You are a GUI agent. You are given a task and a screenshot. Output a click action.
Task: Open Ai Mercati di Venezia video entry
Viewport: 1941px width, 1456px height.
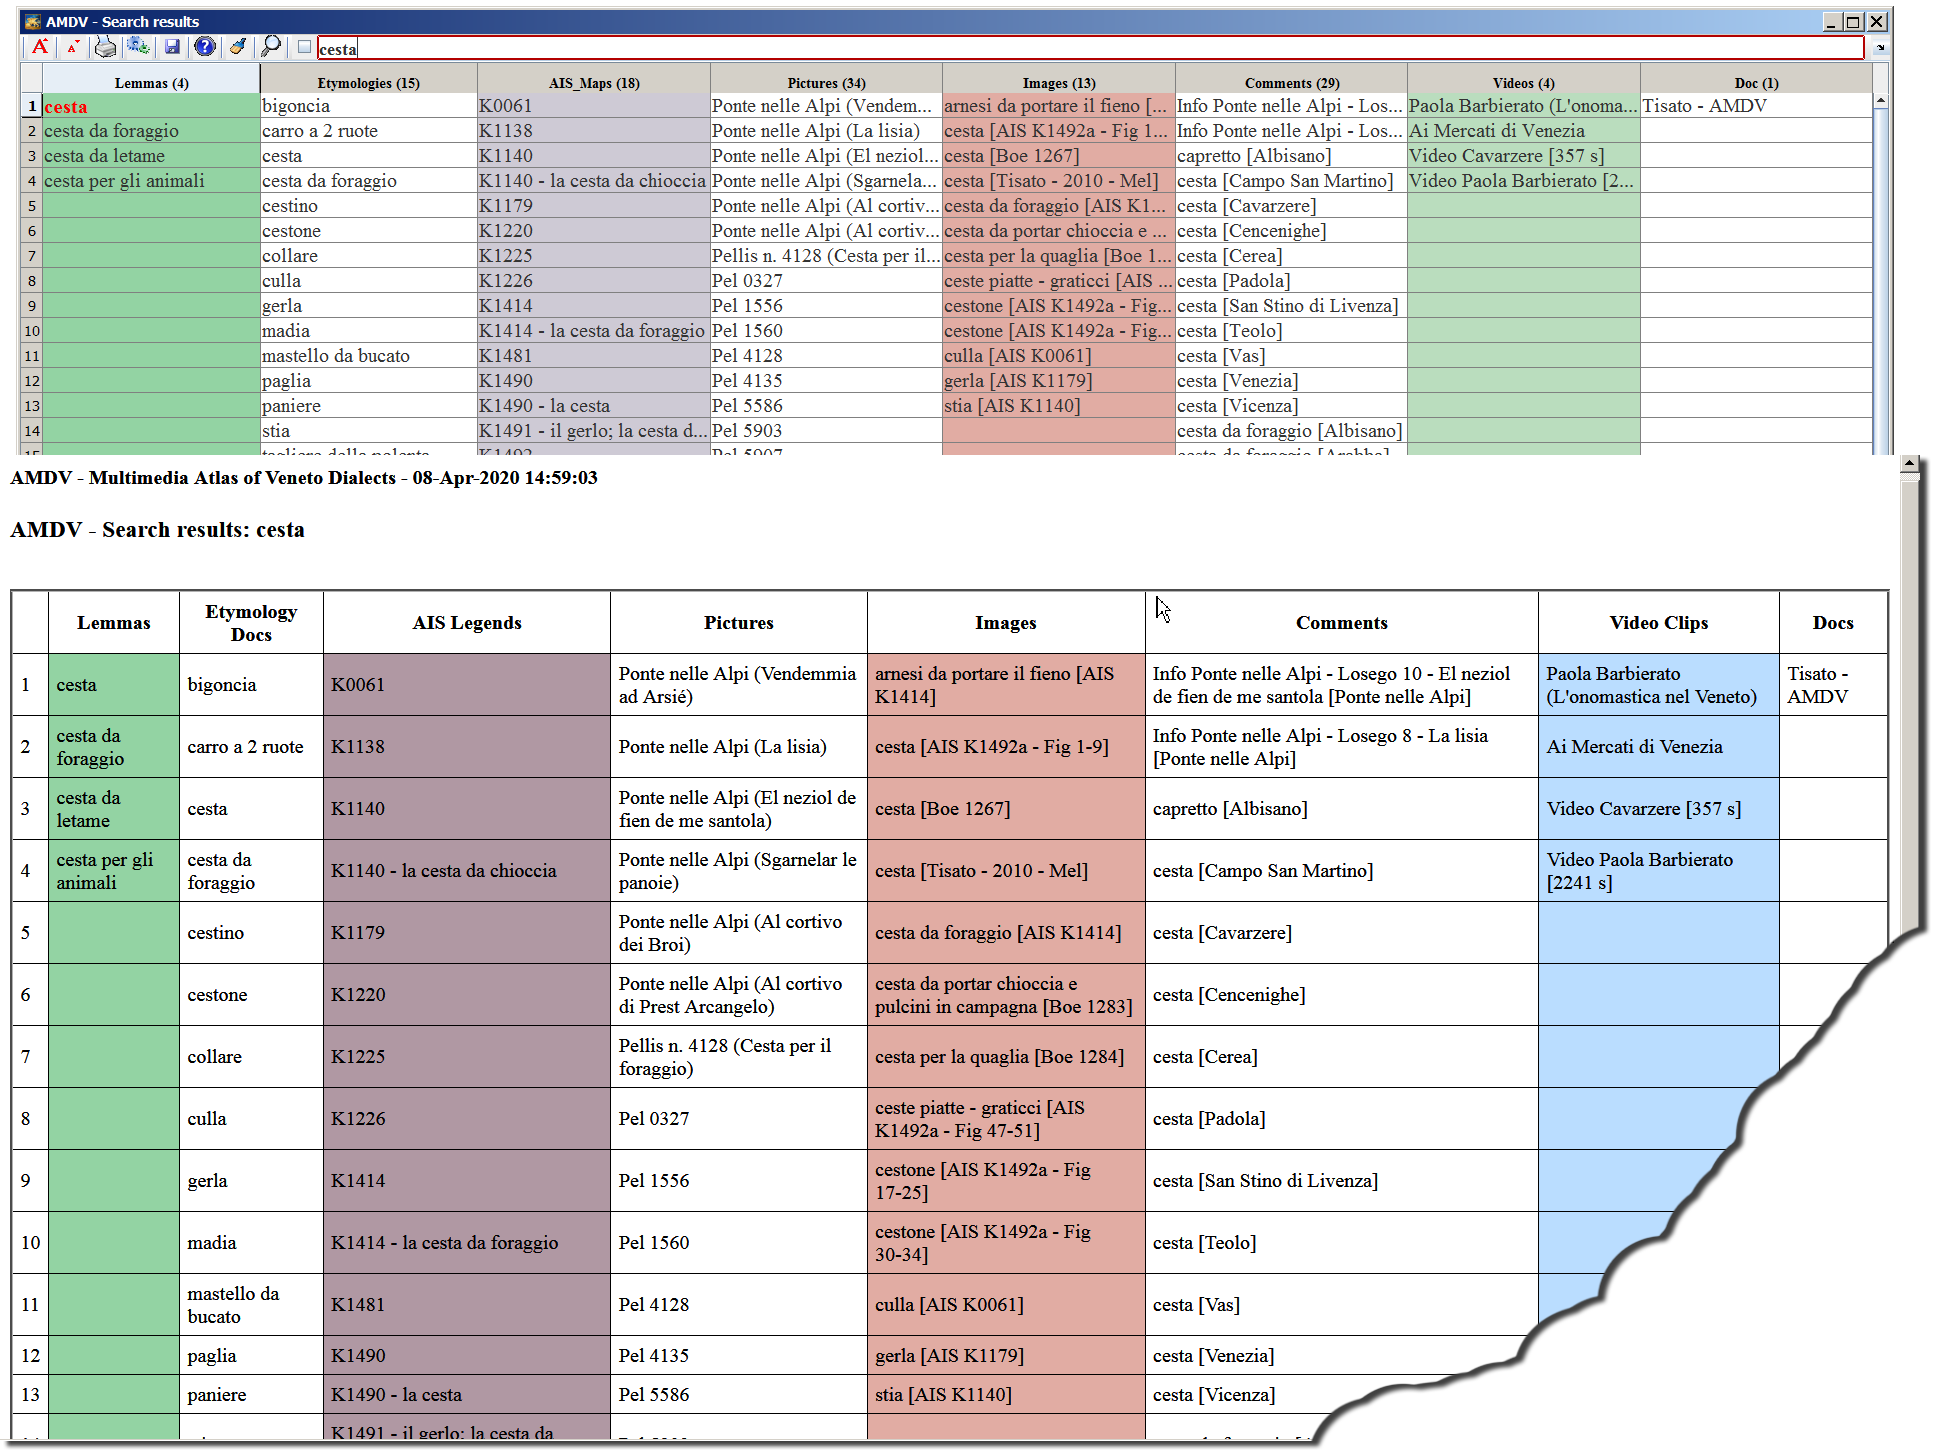pyautogui.click(x=1496, y=131)
